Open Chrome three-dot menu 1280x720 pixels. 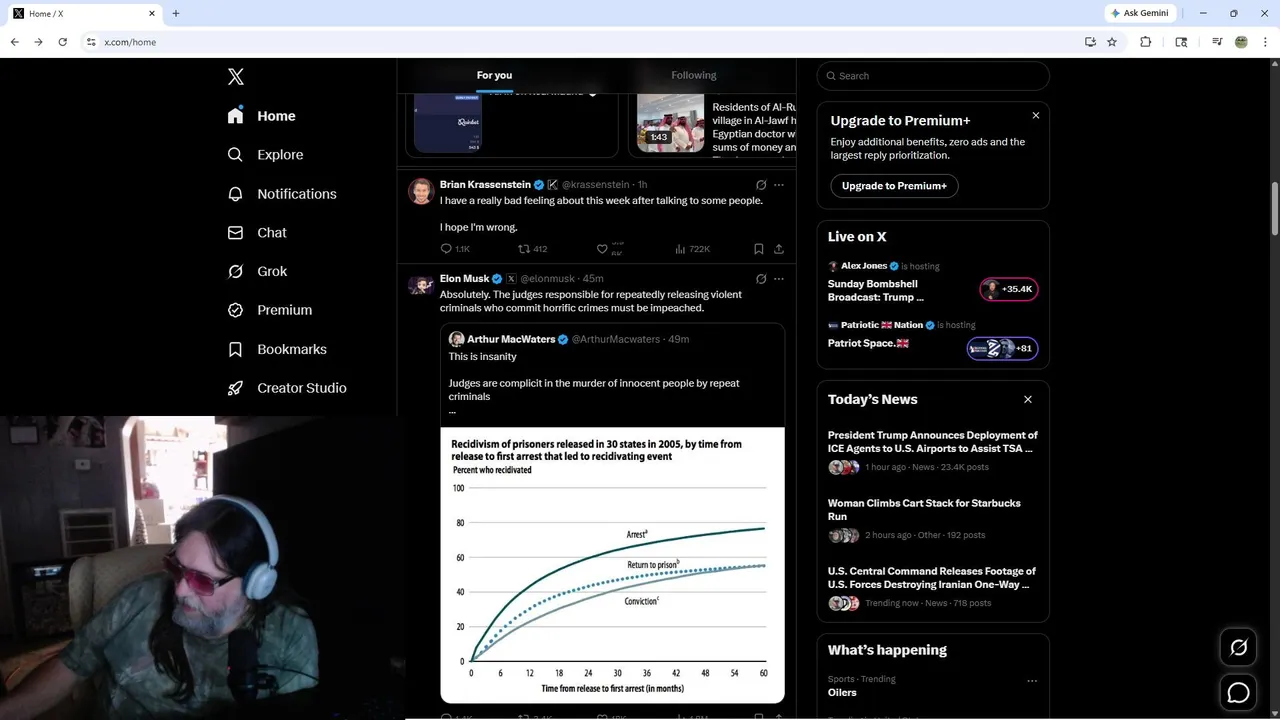1266,42
